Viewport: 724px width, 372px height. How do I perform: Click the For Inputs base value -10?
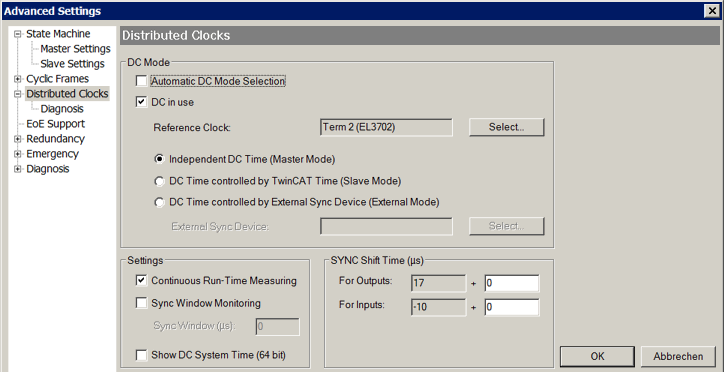pos(438,307)
